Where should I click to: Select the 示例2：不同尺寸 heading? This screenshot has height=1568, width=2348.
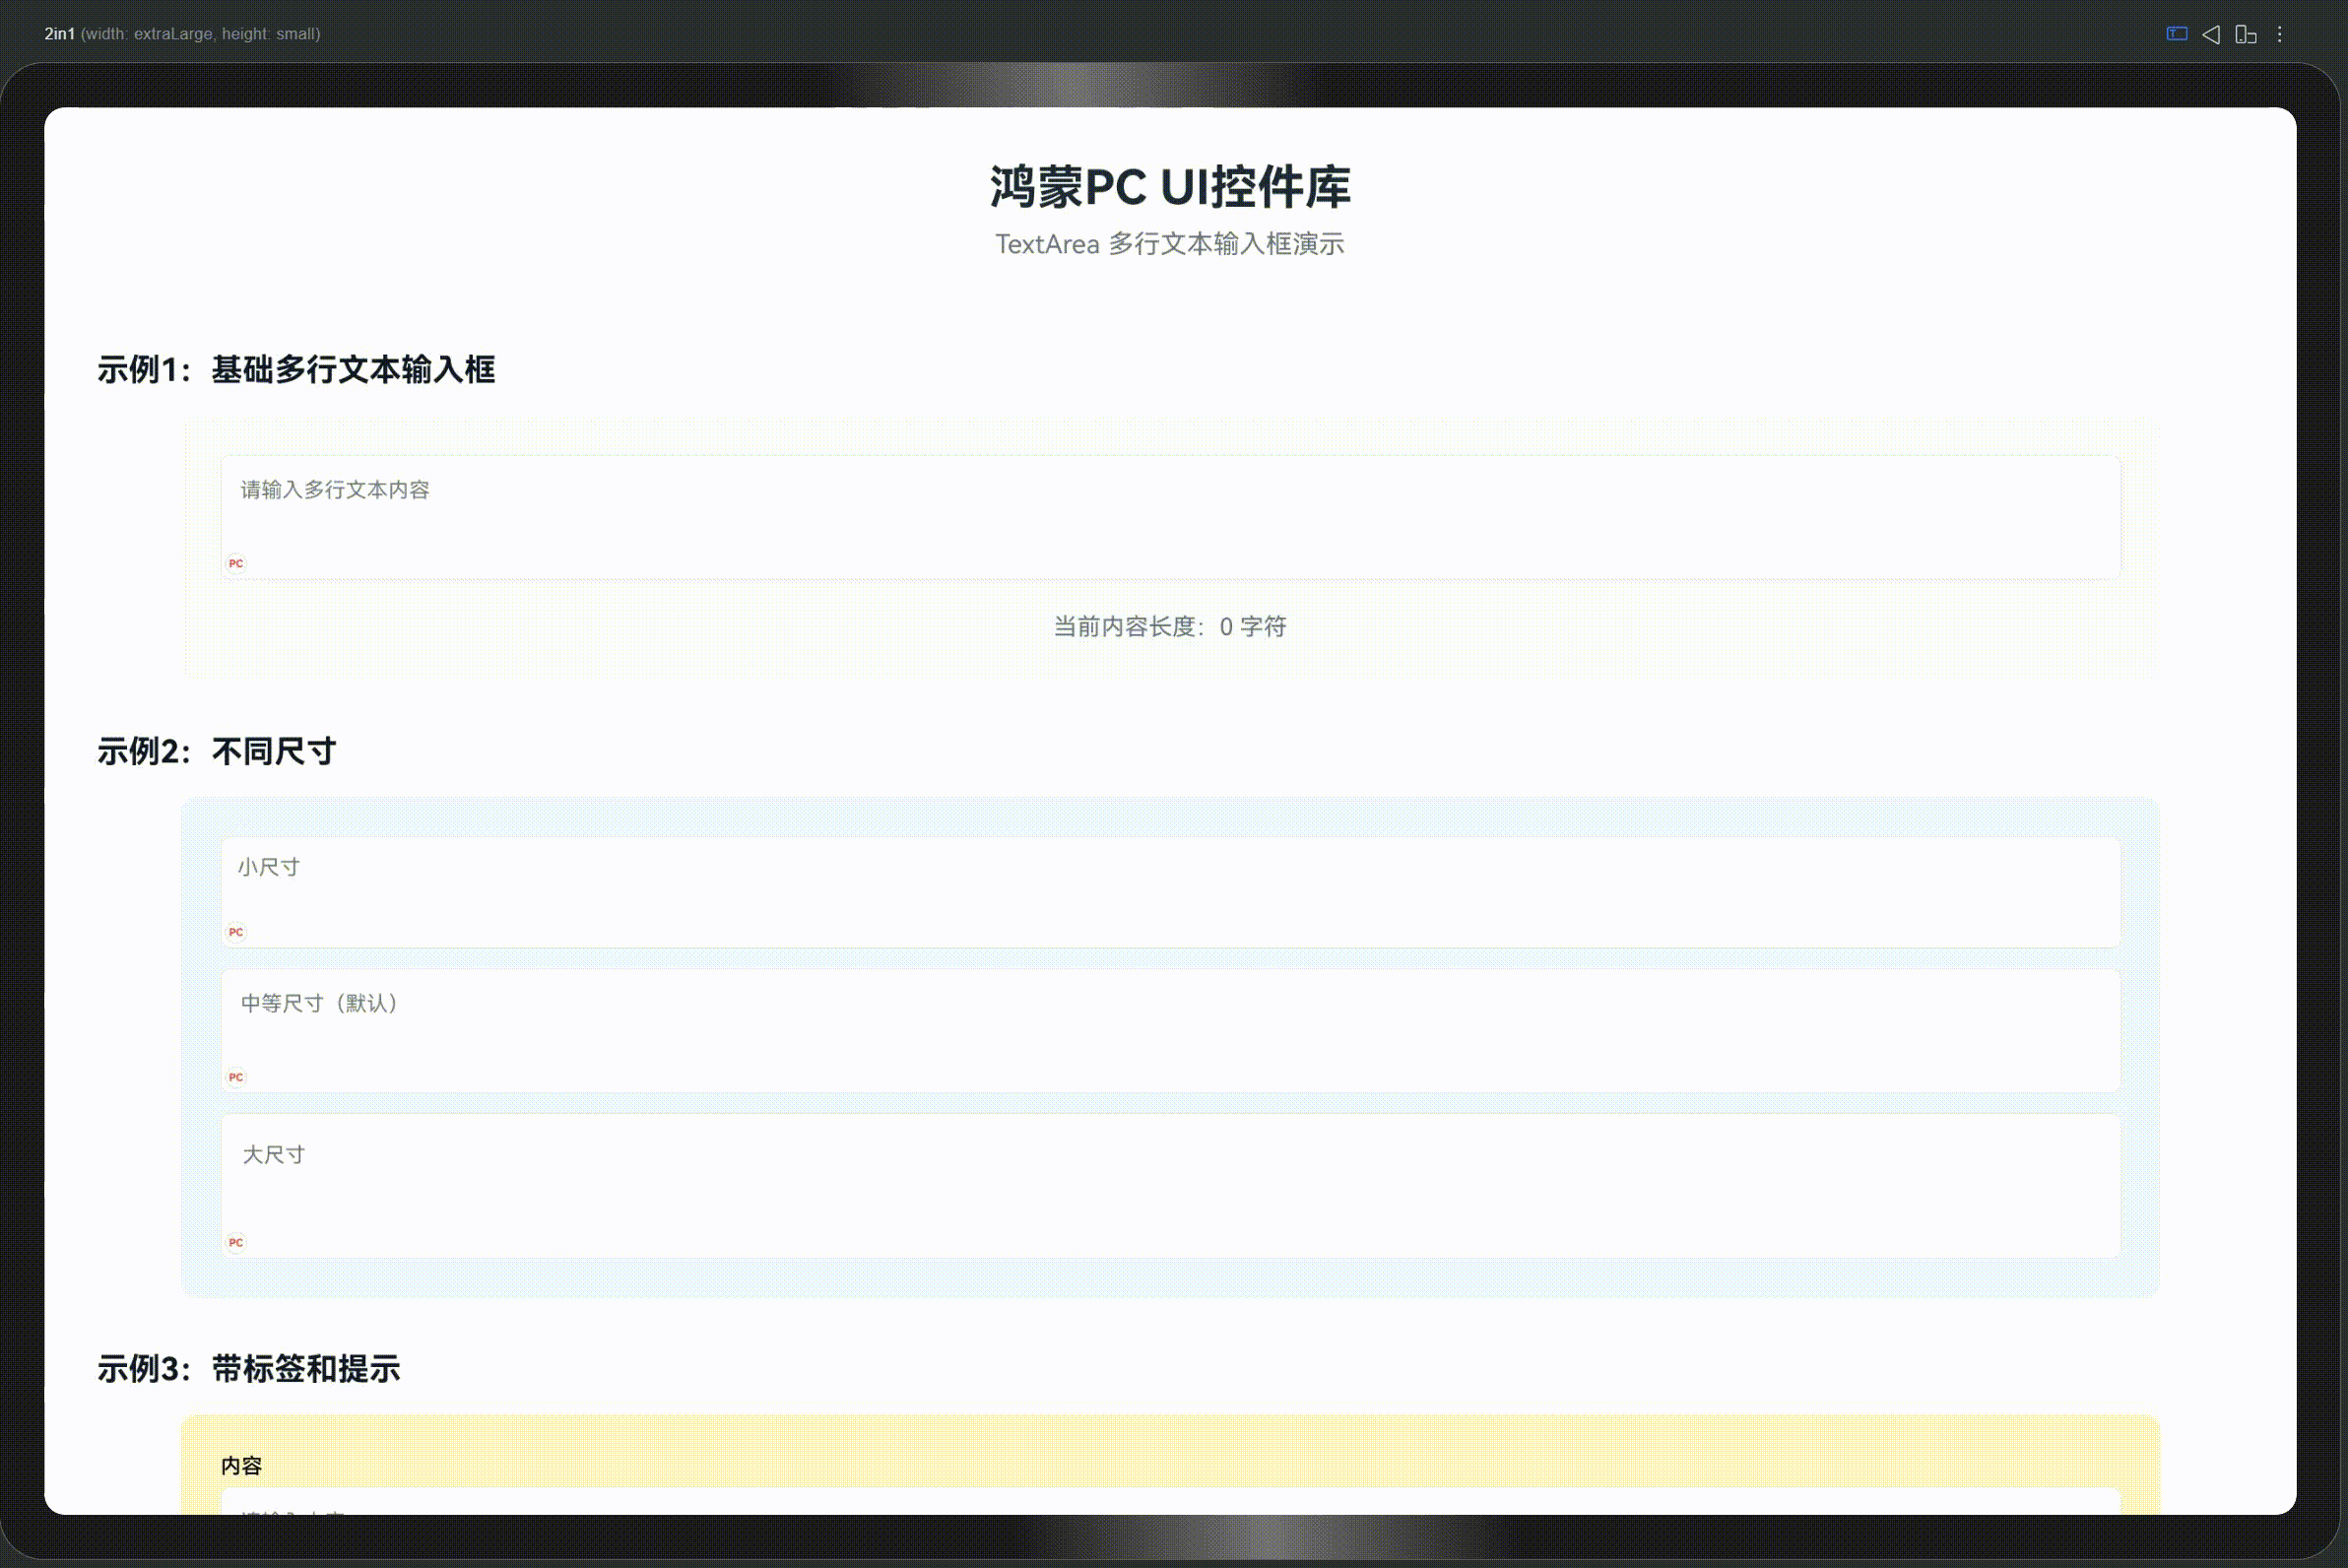click(x=216, y=750)
